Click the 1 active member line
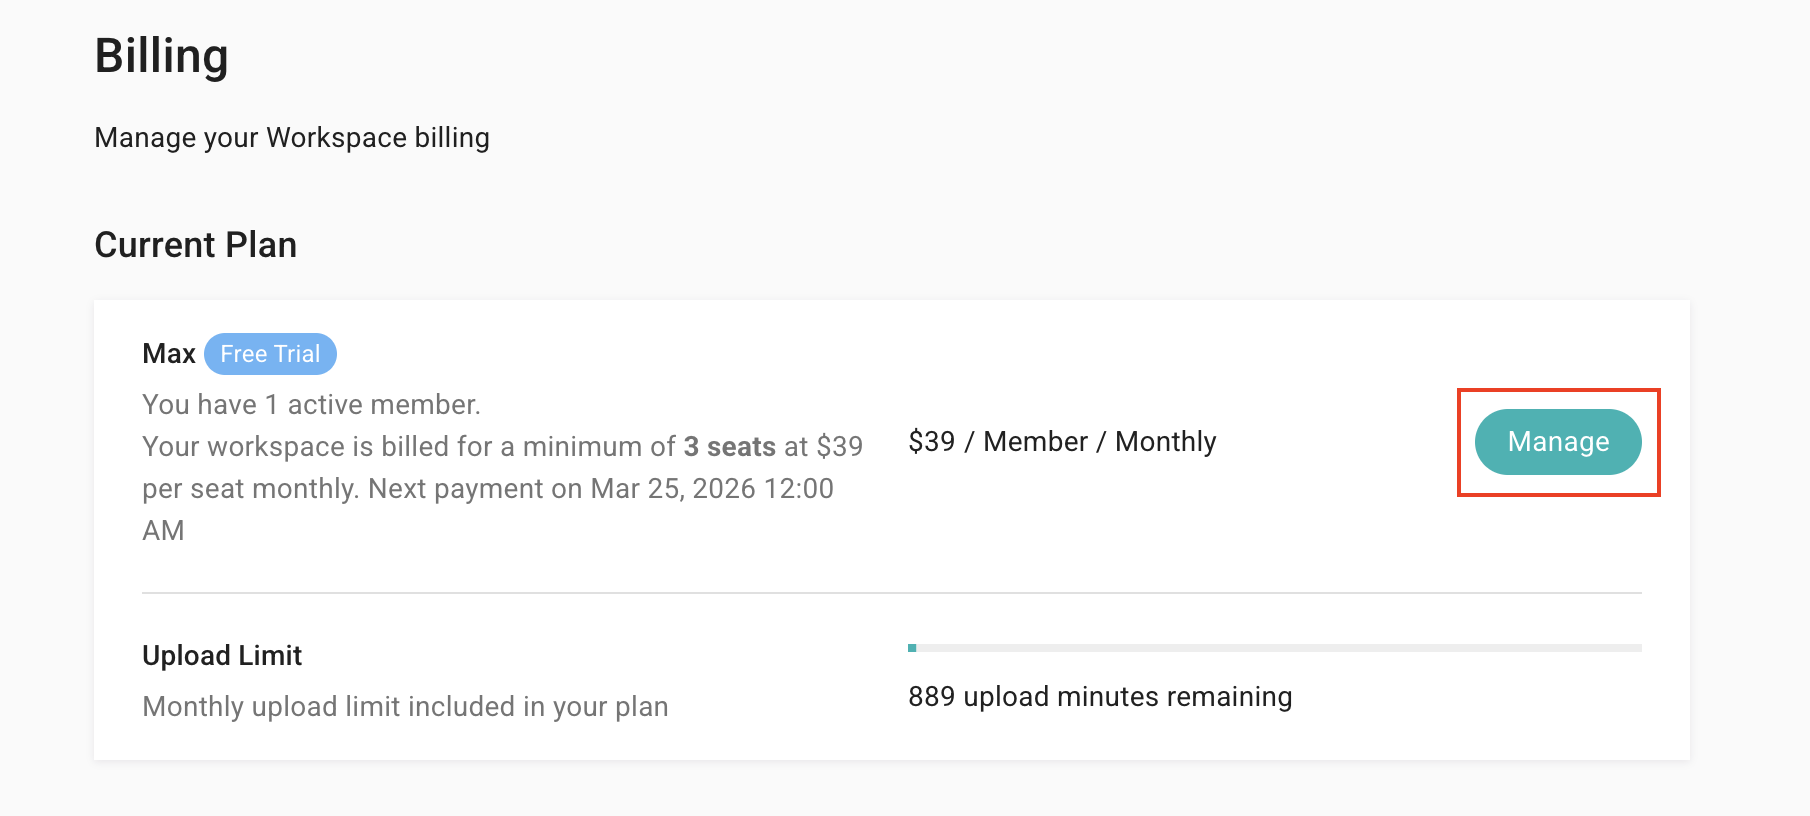Image resolution: width=1810 pixels, height=816 pixels. click(x=311, y=405)
